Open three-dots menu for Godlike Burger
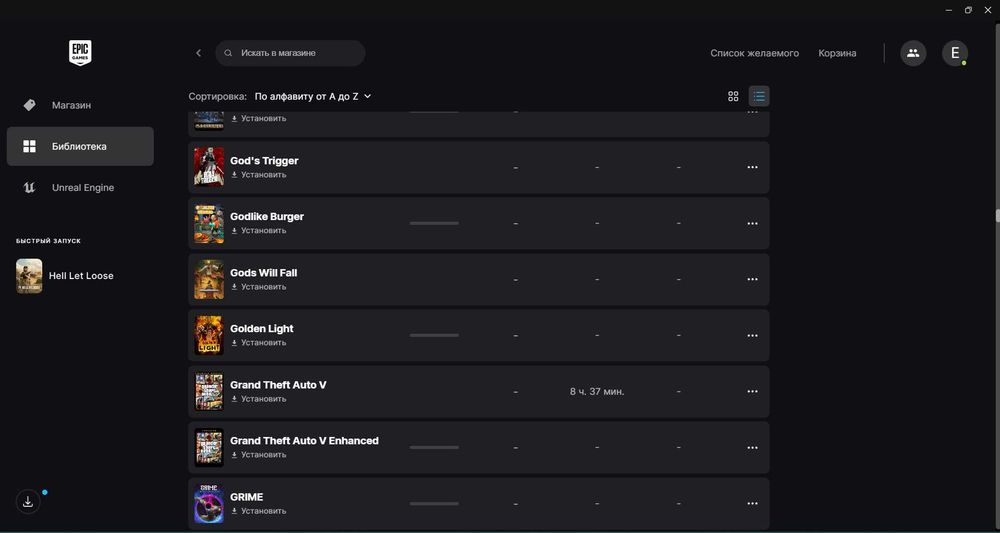The width and height of the screenshot is (1000, 533). pyautogui.click(x=752, y=224)
